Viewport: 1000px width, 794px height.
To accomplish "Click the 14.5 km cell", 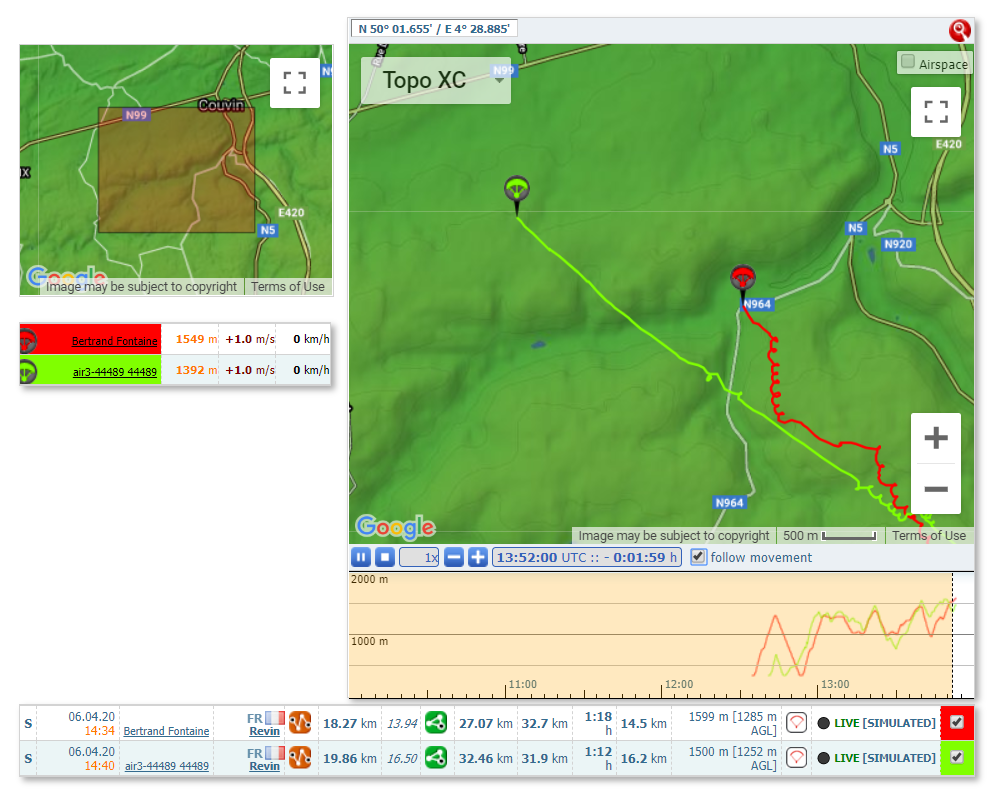I will pyautogui.click(x=643, y=723).
